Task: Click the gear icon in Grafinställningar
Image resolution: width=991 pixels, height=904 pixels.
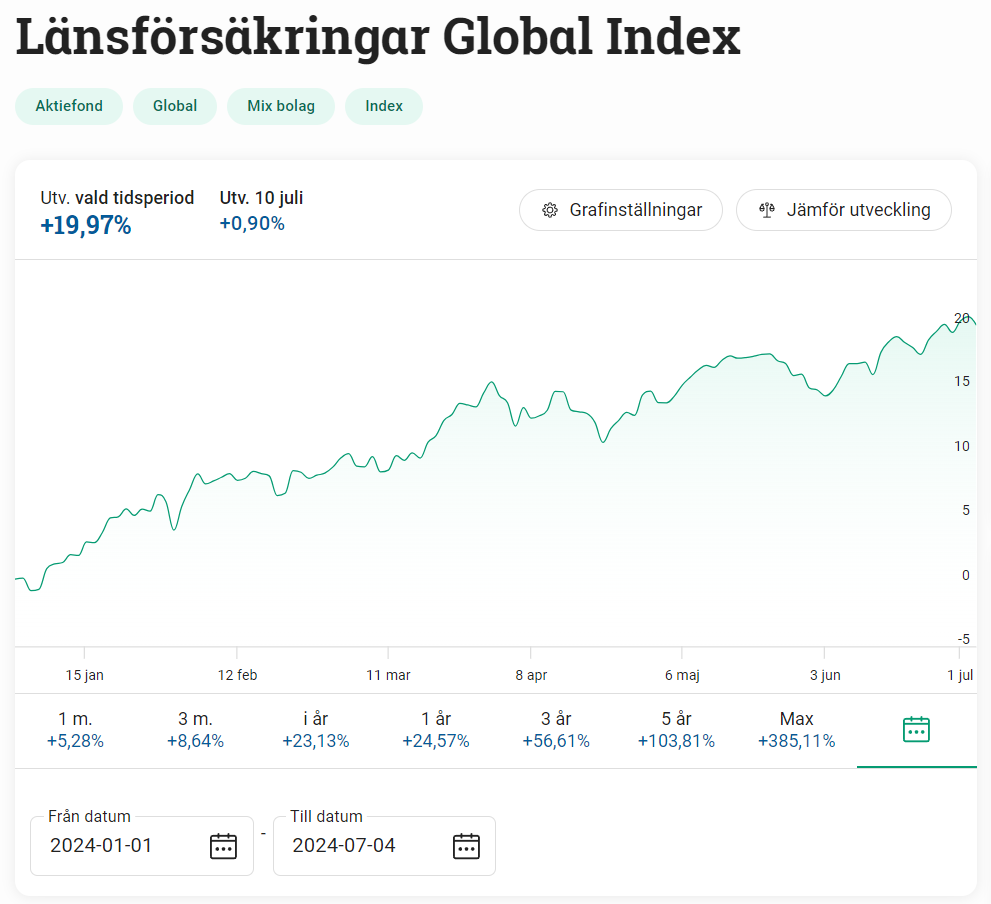Action: coord(549,210)
